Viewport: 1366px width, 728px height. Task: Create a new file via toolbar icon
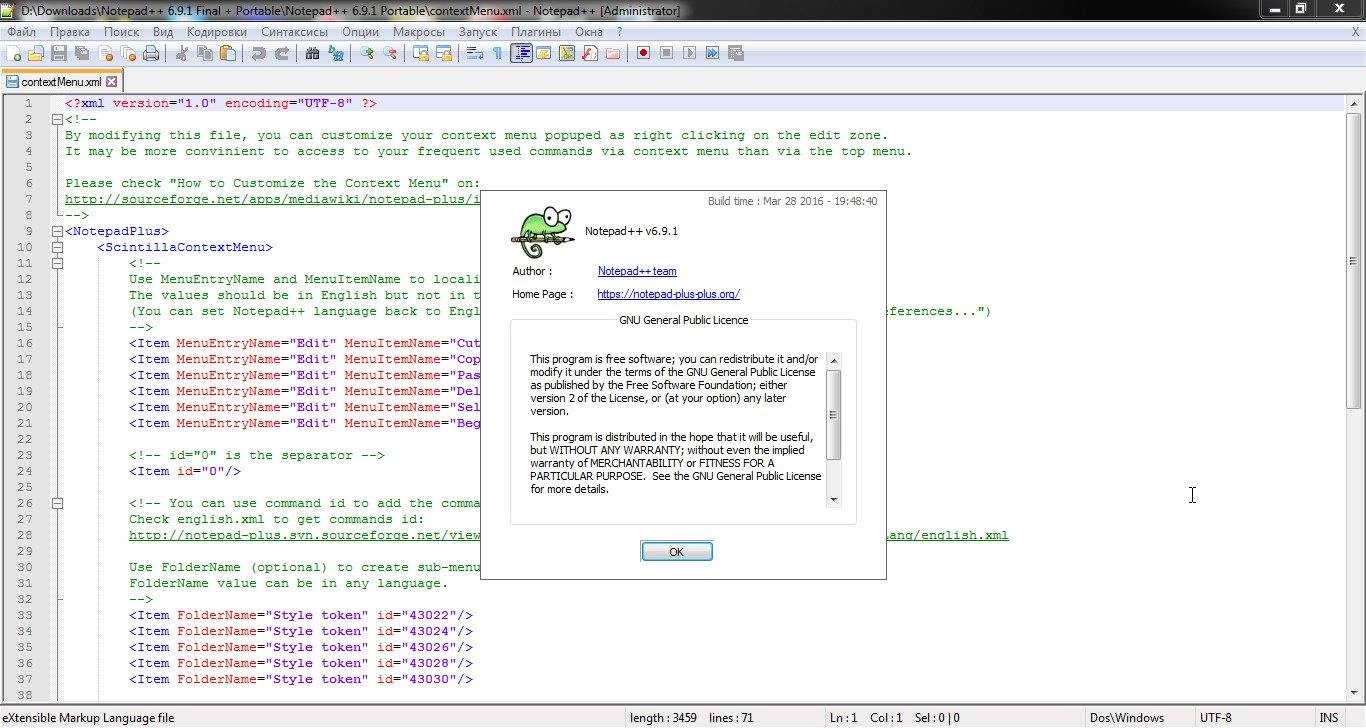pos(13,53)
